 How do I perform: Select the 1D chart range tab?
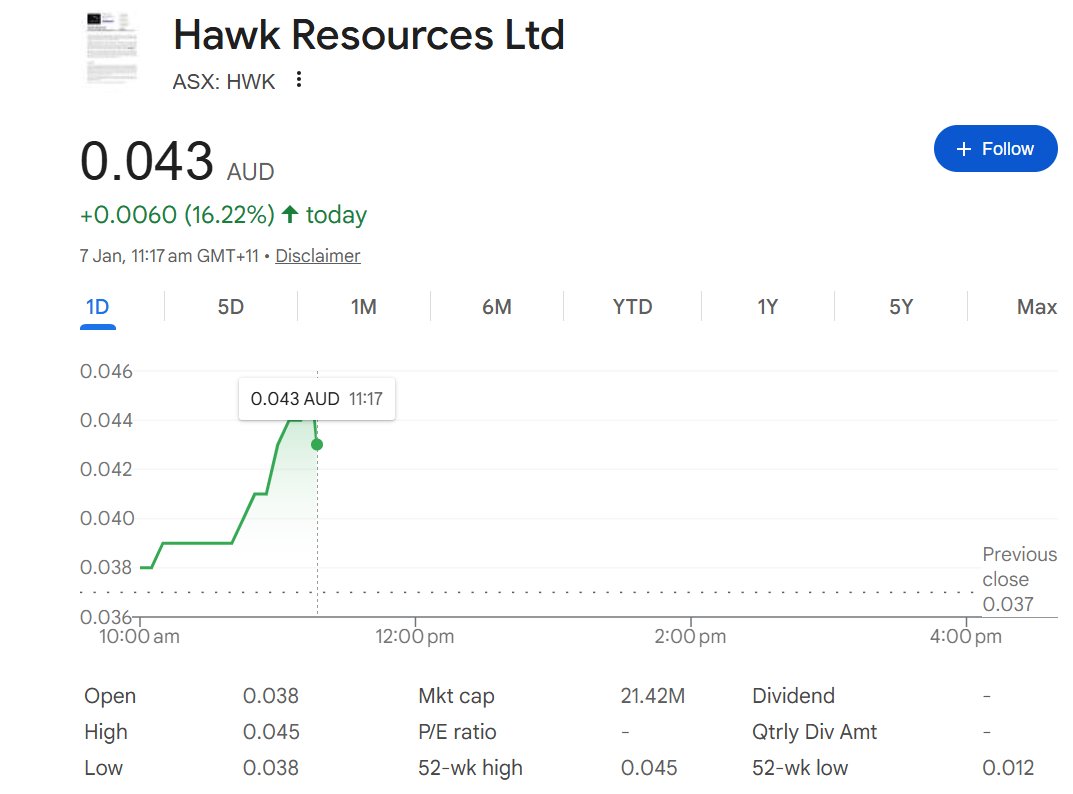[98, 307]
